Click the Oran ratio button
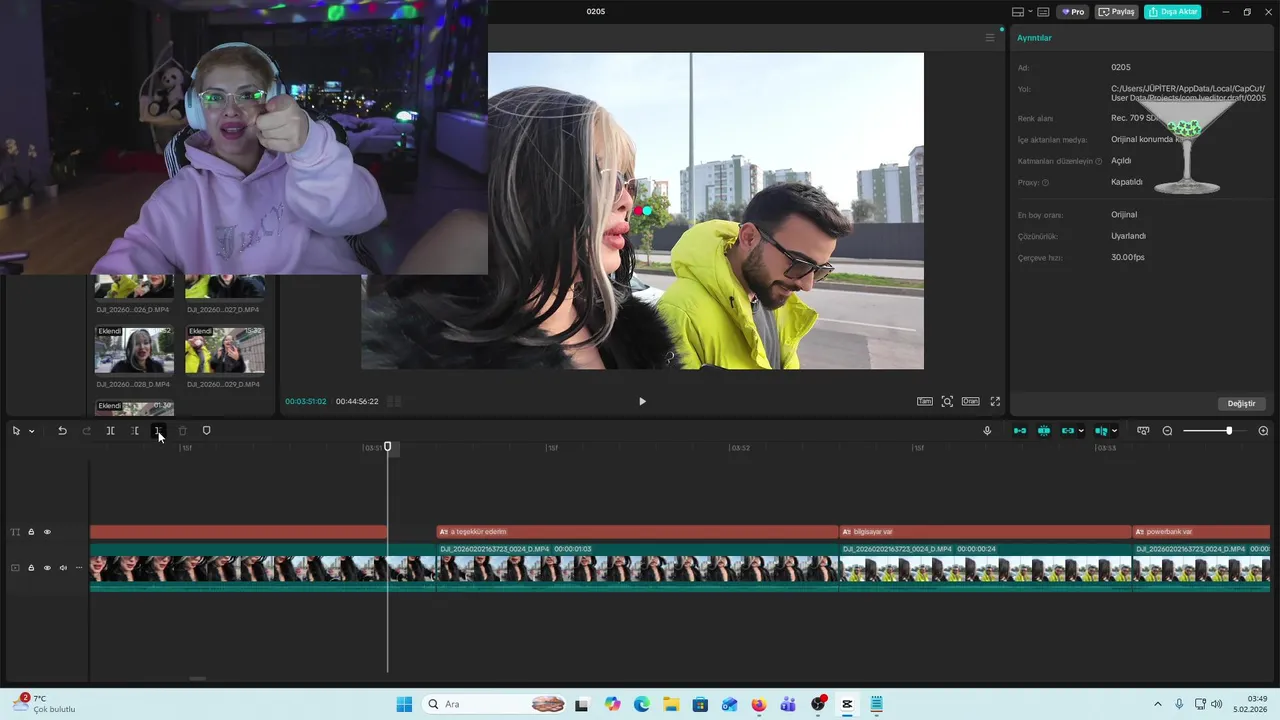 tap(970, 401)
